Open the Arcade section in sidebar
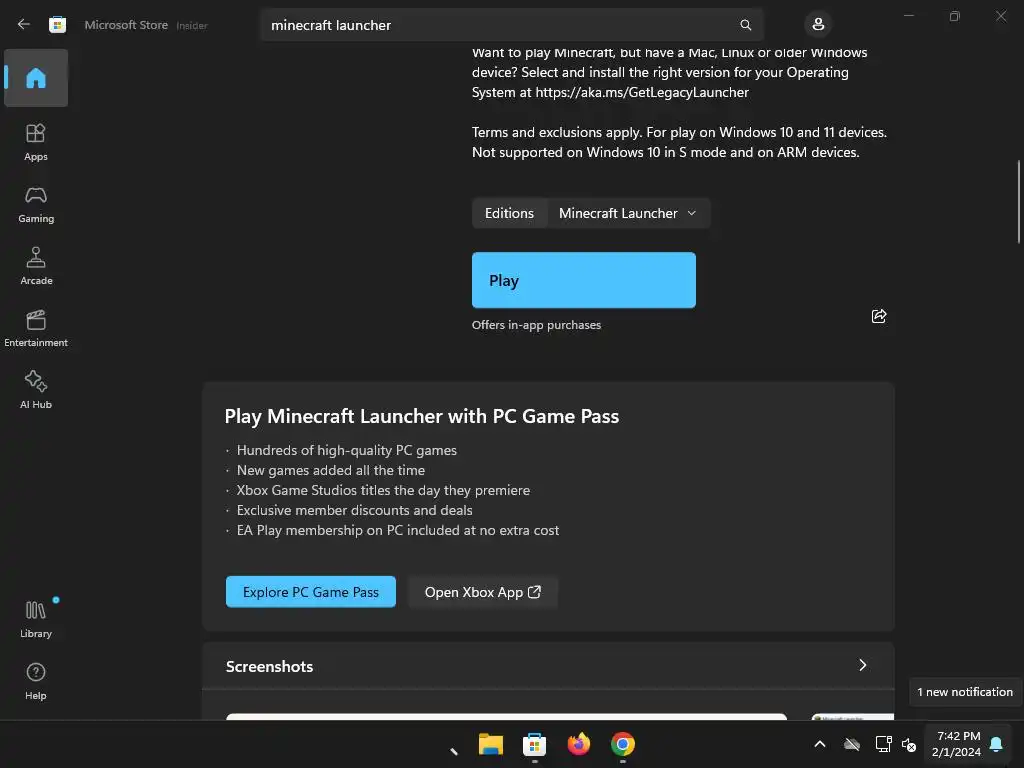The width and height of the screenshot is (1024, 768). [x=36, y=266]
